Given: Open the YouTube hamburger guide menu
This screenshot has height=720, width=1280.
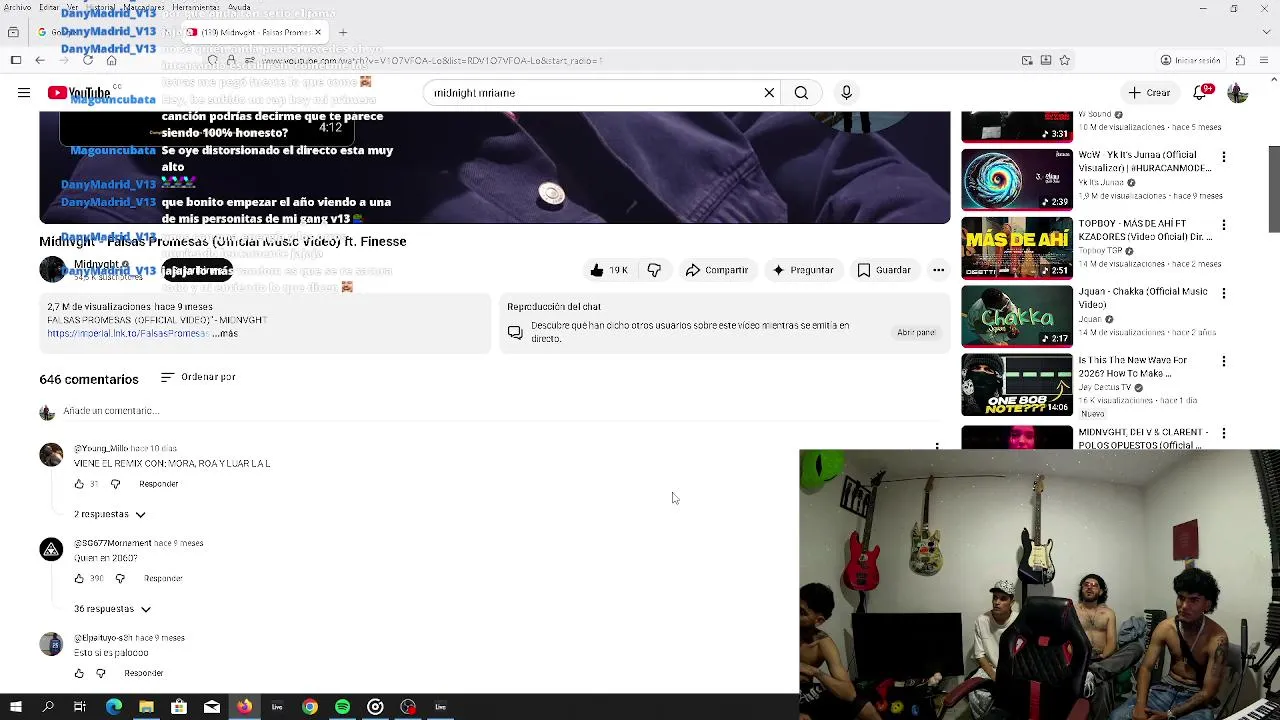Looking at the screenshot, I should tap(24, 93).
